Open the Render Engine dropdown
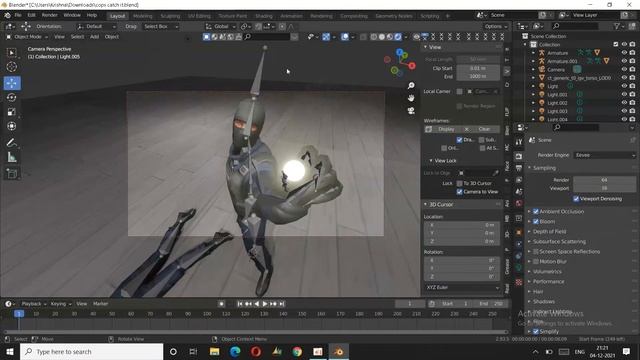 [x=605, y=155]
